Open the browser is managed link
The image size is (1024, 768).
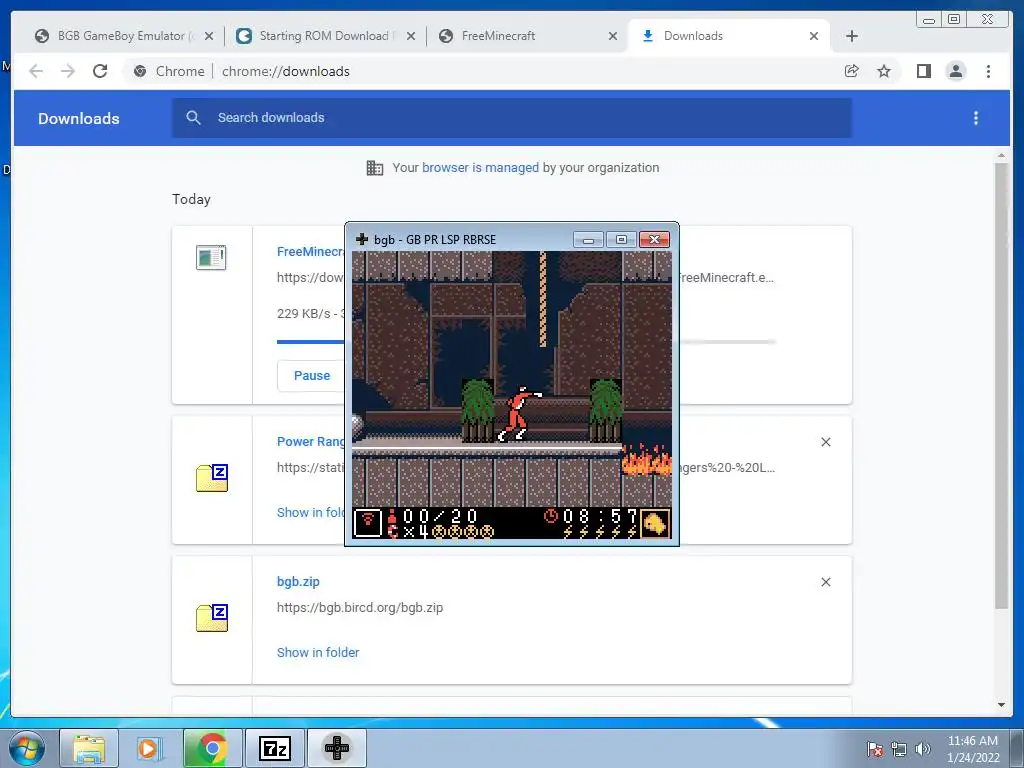click(480, 168)
